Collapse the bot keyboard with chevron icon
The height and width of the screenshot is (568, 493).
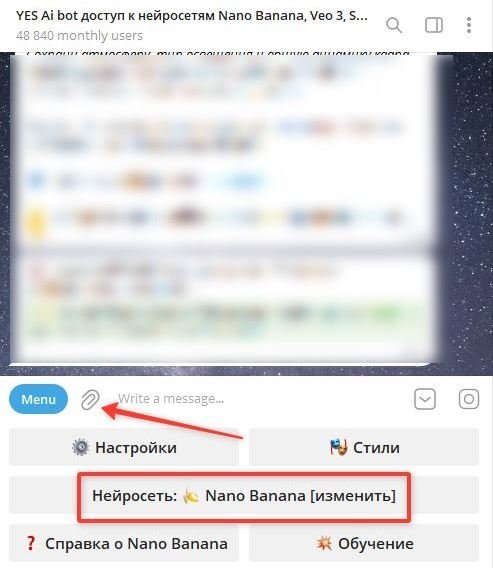coord(425,399)
